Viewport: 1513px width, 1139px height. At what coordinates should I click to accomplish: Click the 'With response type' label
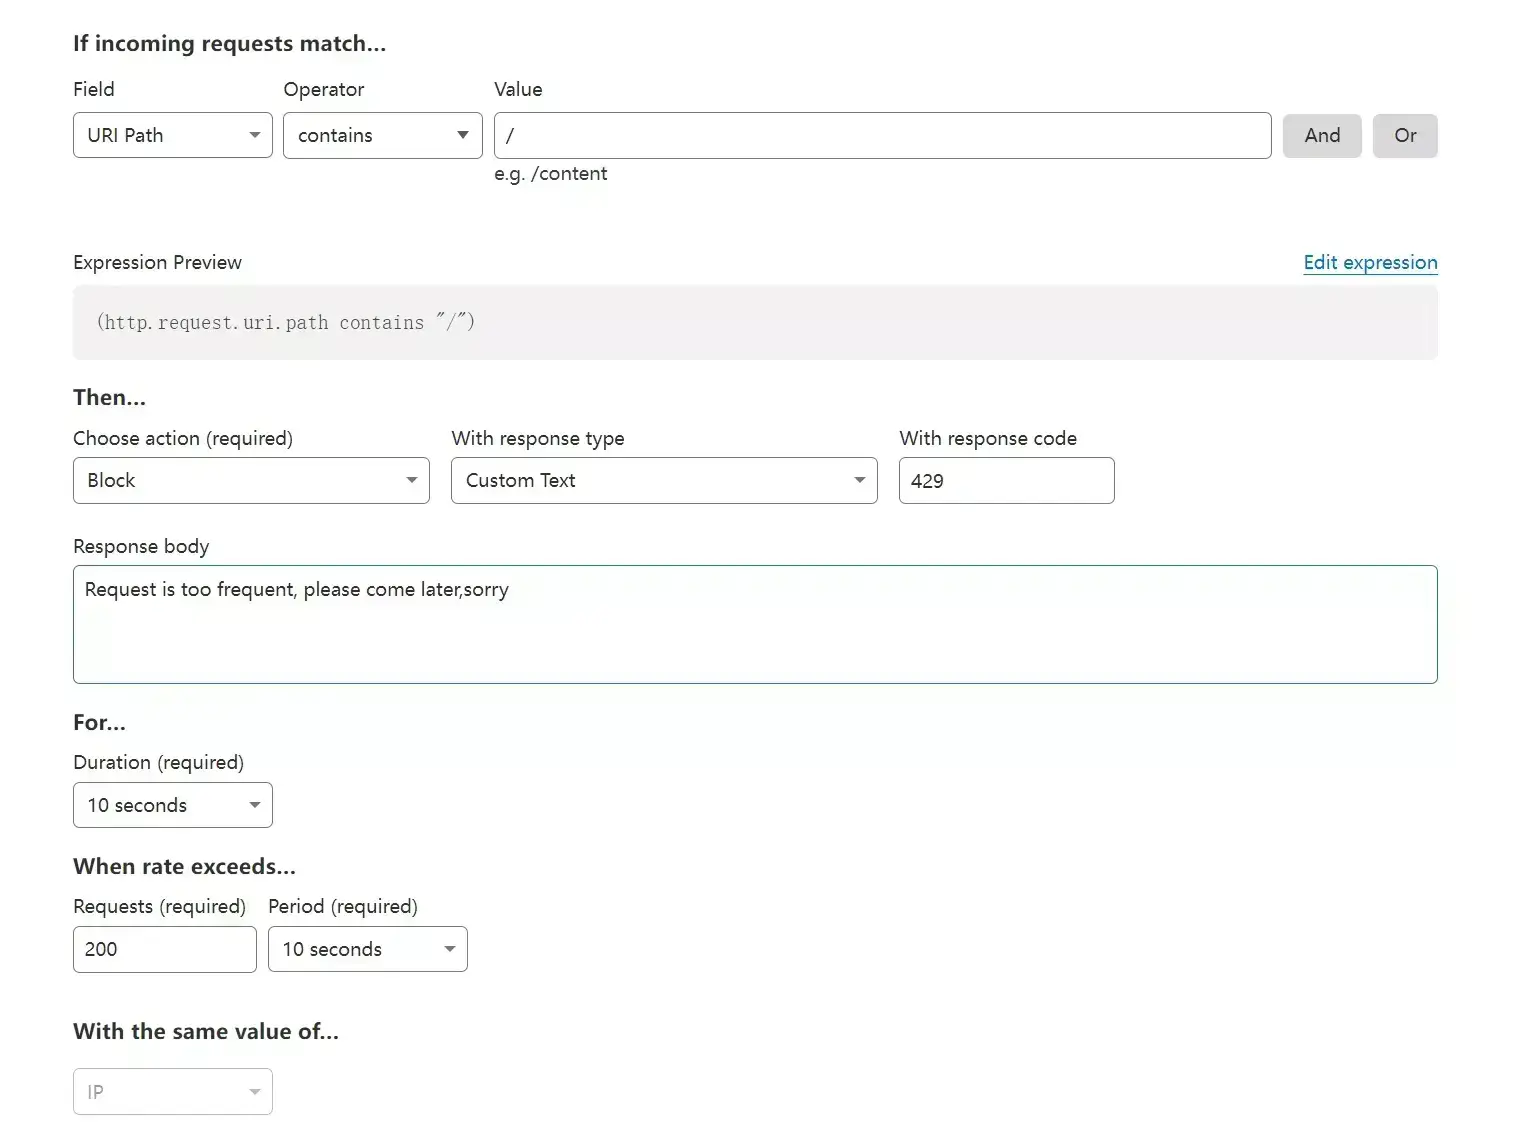[538, 438]
